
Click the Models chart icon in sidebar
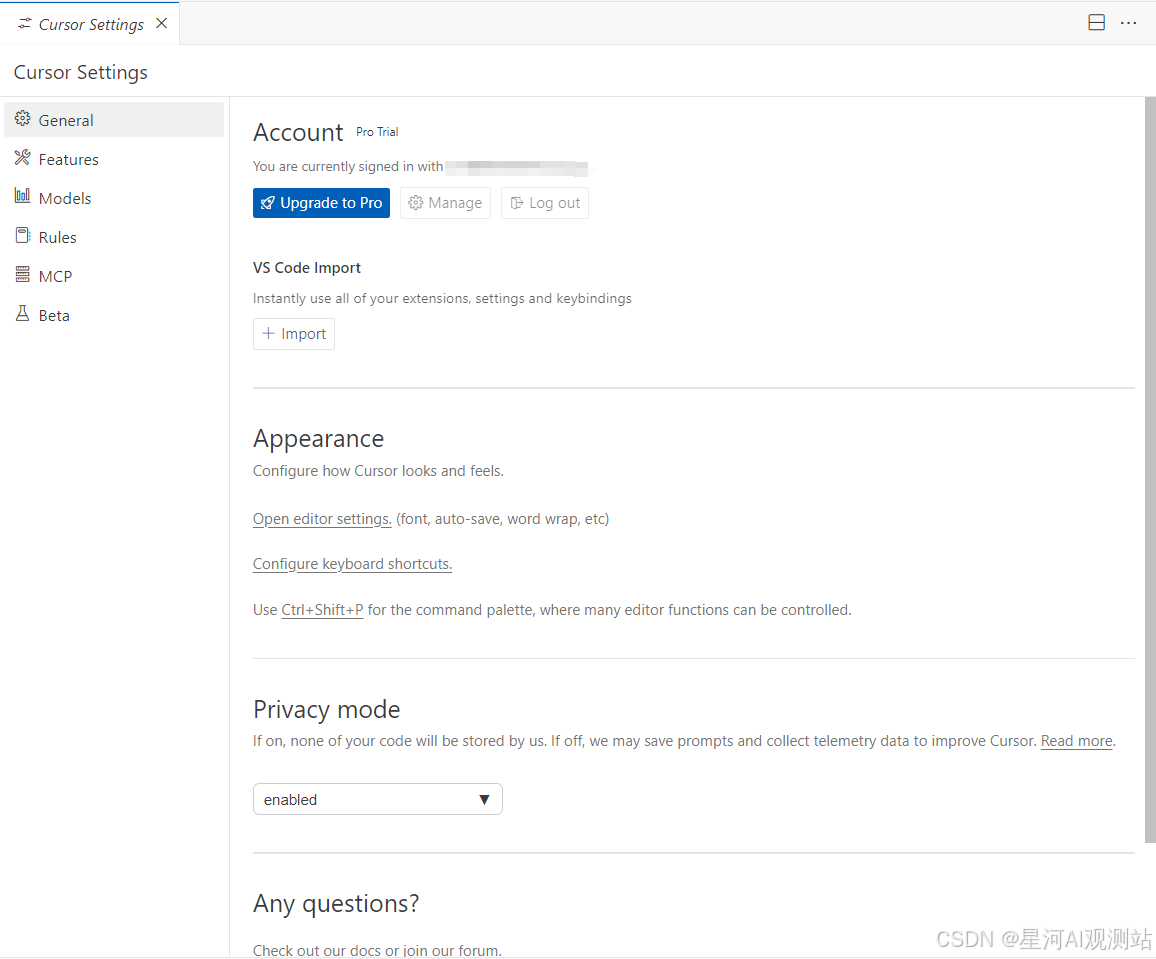click(x=23, y=196)
